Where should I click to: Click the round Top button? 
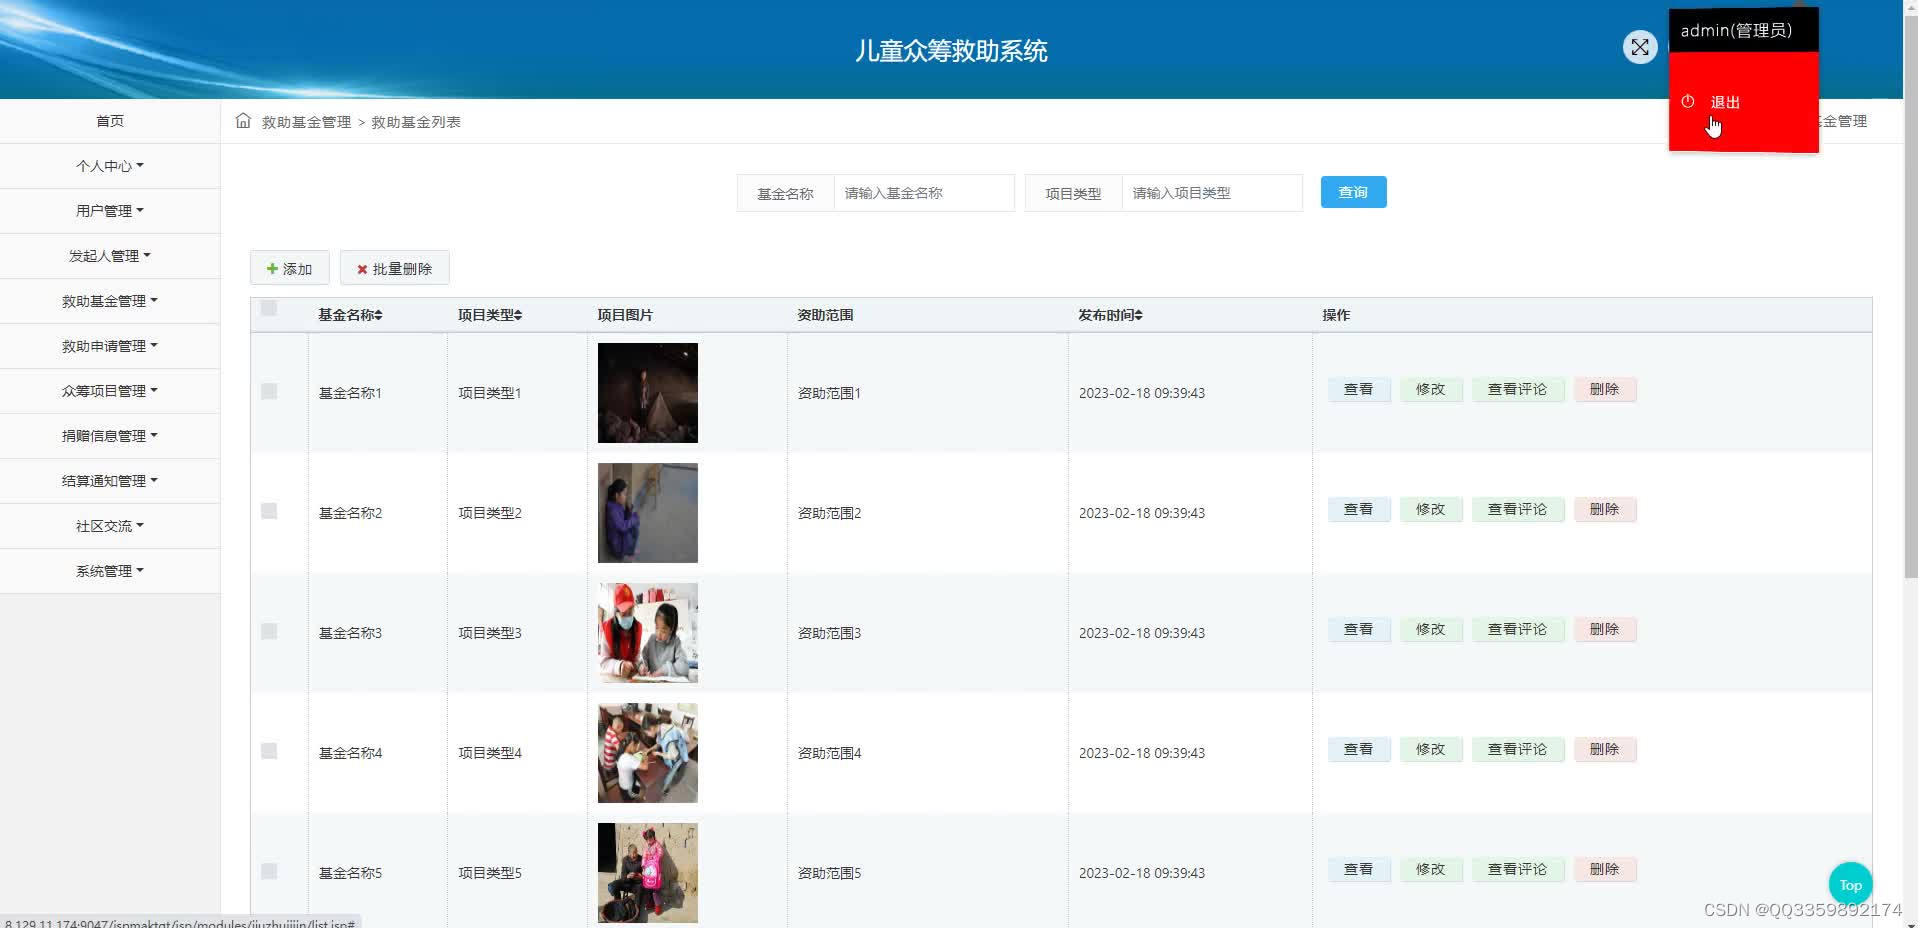click(x=1850, y=884)
